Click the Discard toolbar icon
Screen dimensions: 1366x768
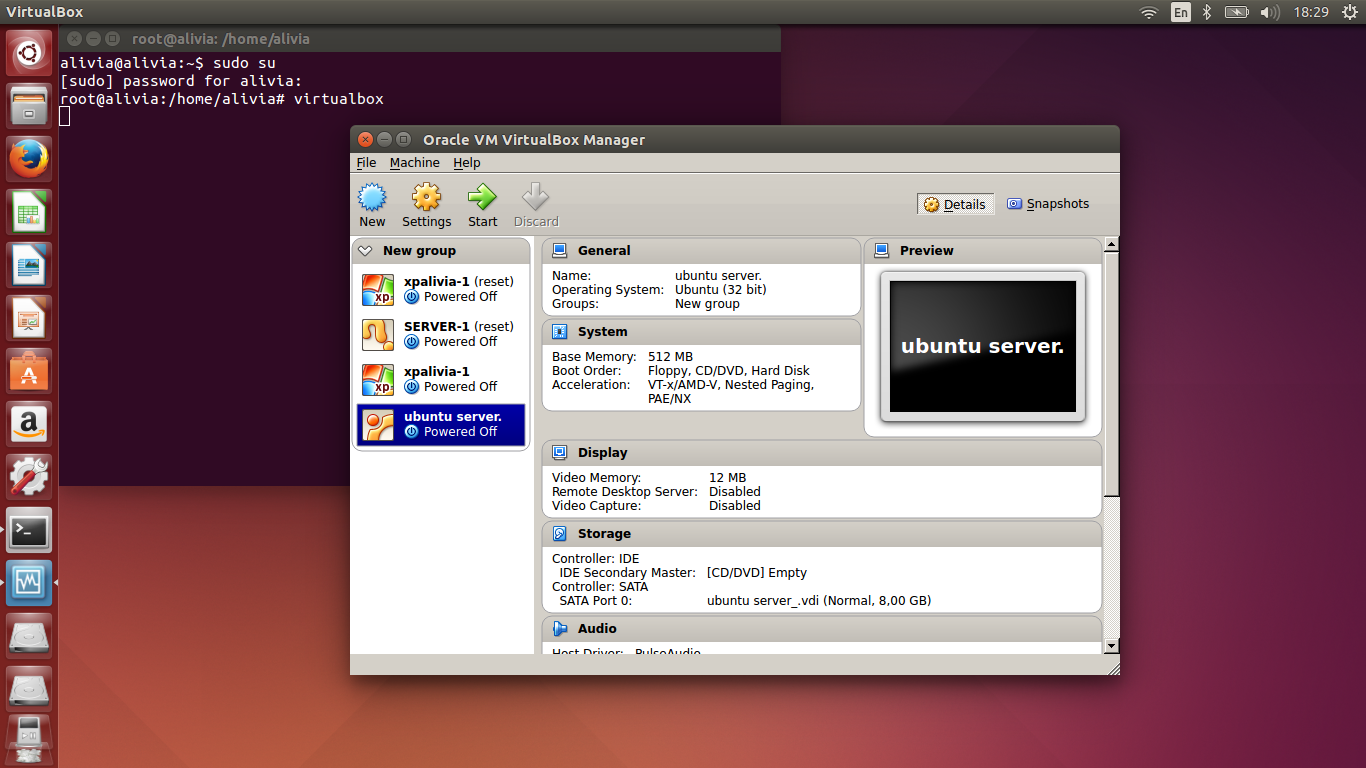[536, 197]
